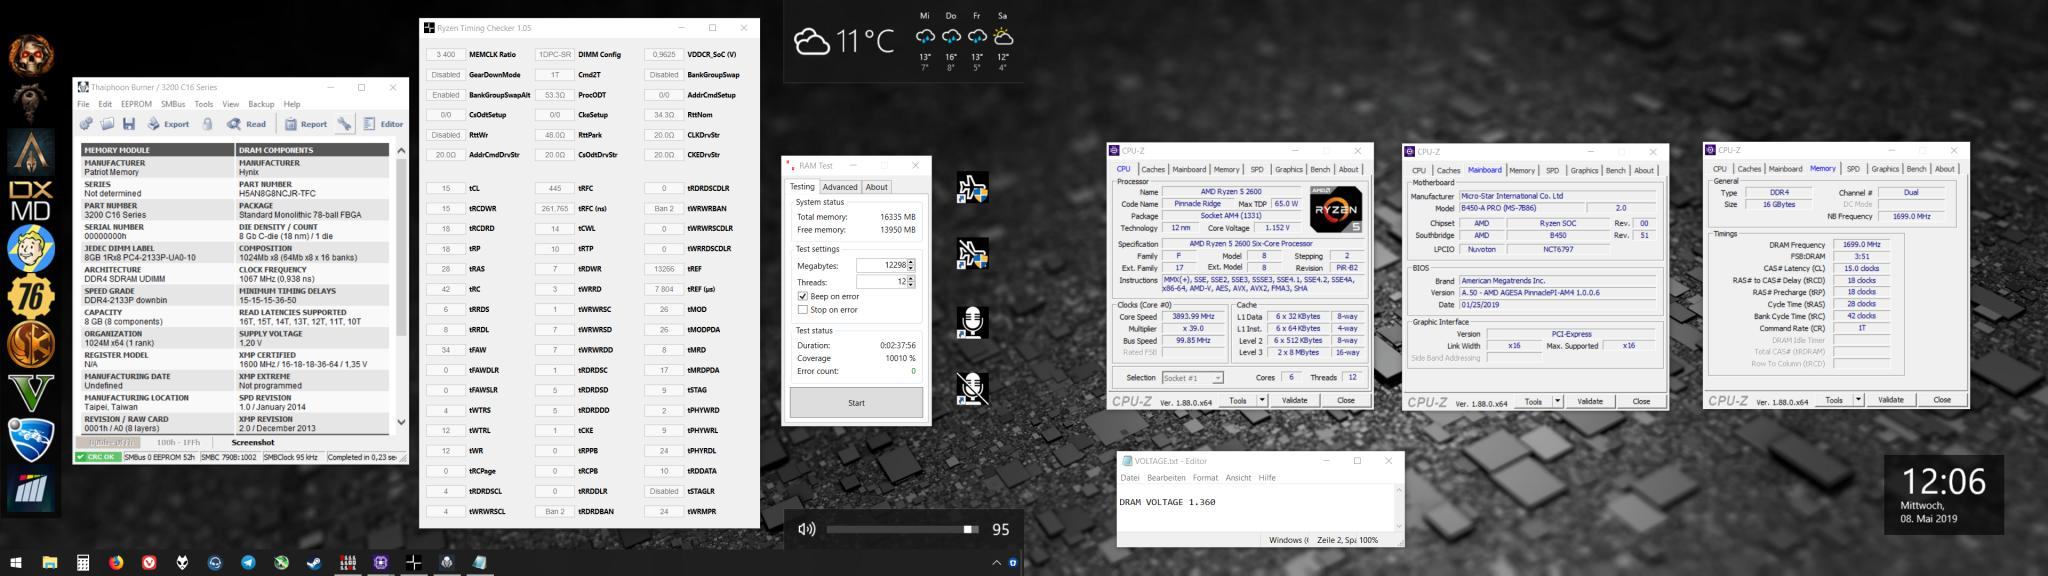The height and width of the screenshot is (576, 2048).
Task: Select the SPD tab in the Memory CPU-Z window
Action: 1853,169
